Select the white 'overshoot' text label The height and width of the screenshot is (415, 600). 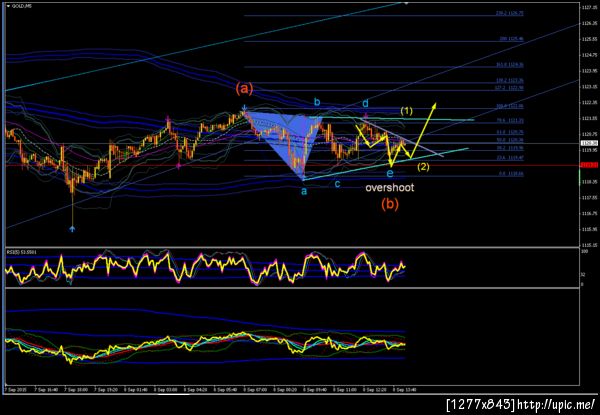[x=390, y=188]
